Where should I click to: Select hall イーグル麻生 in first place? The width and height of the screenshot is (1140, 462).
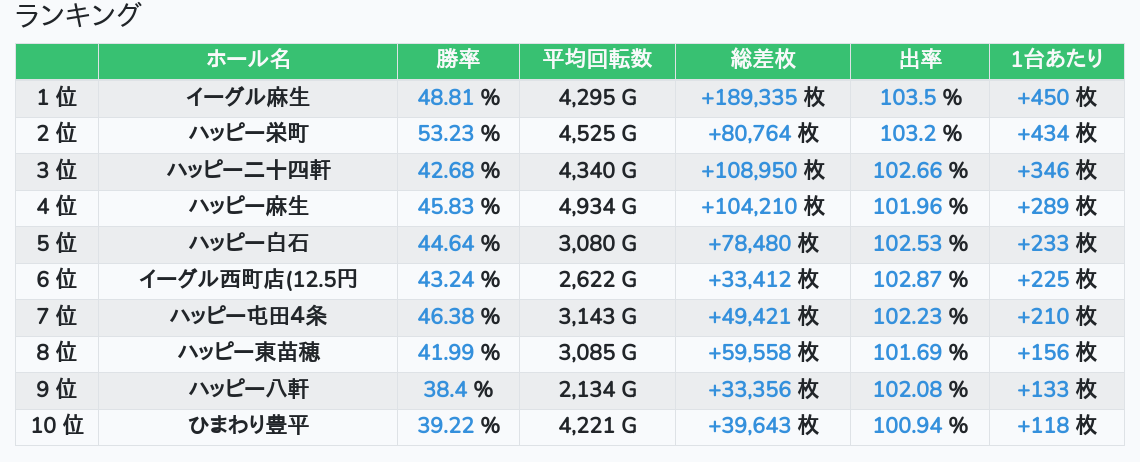248,97
